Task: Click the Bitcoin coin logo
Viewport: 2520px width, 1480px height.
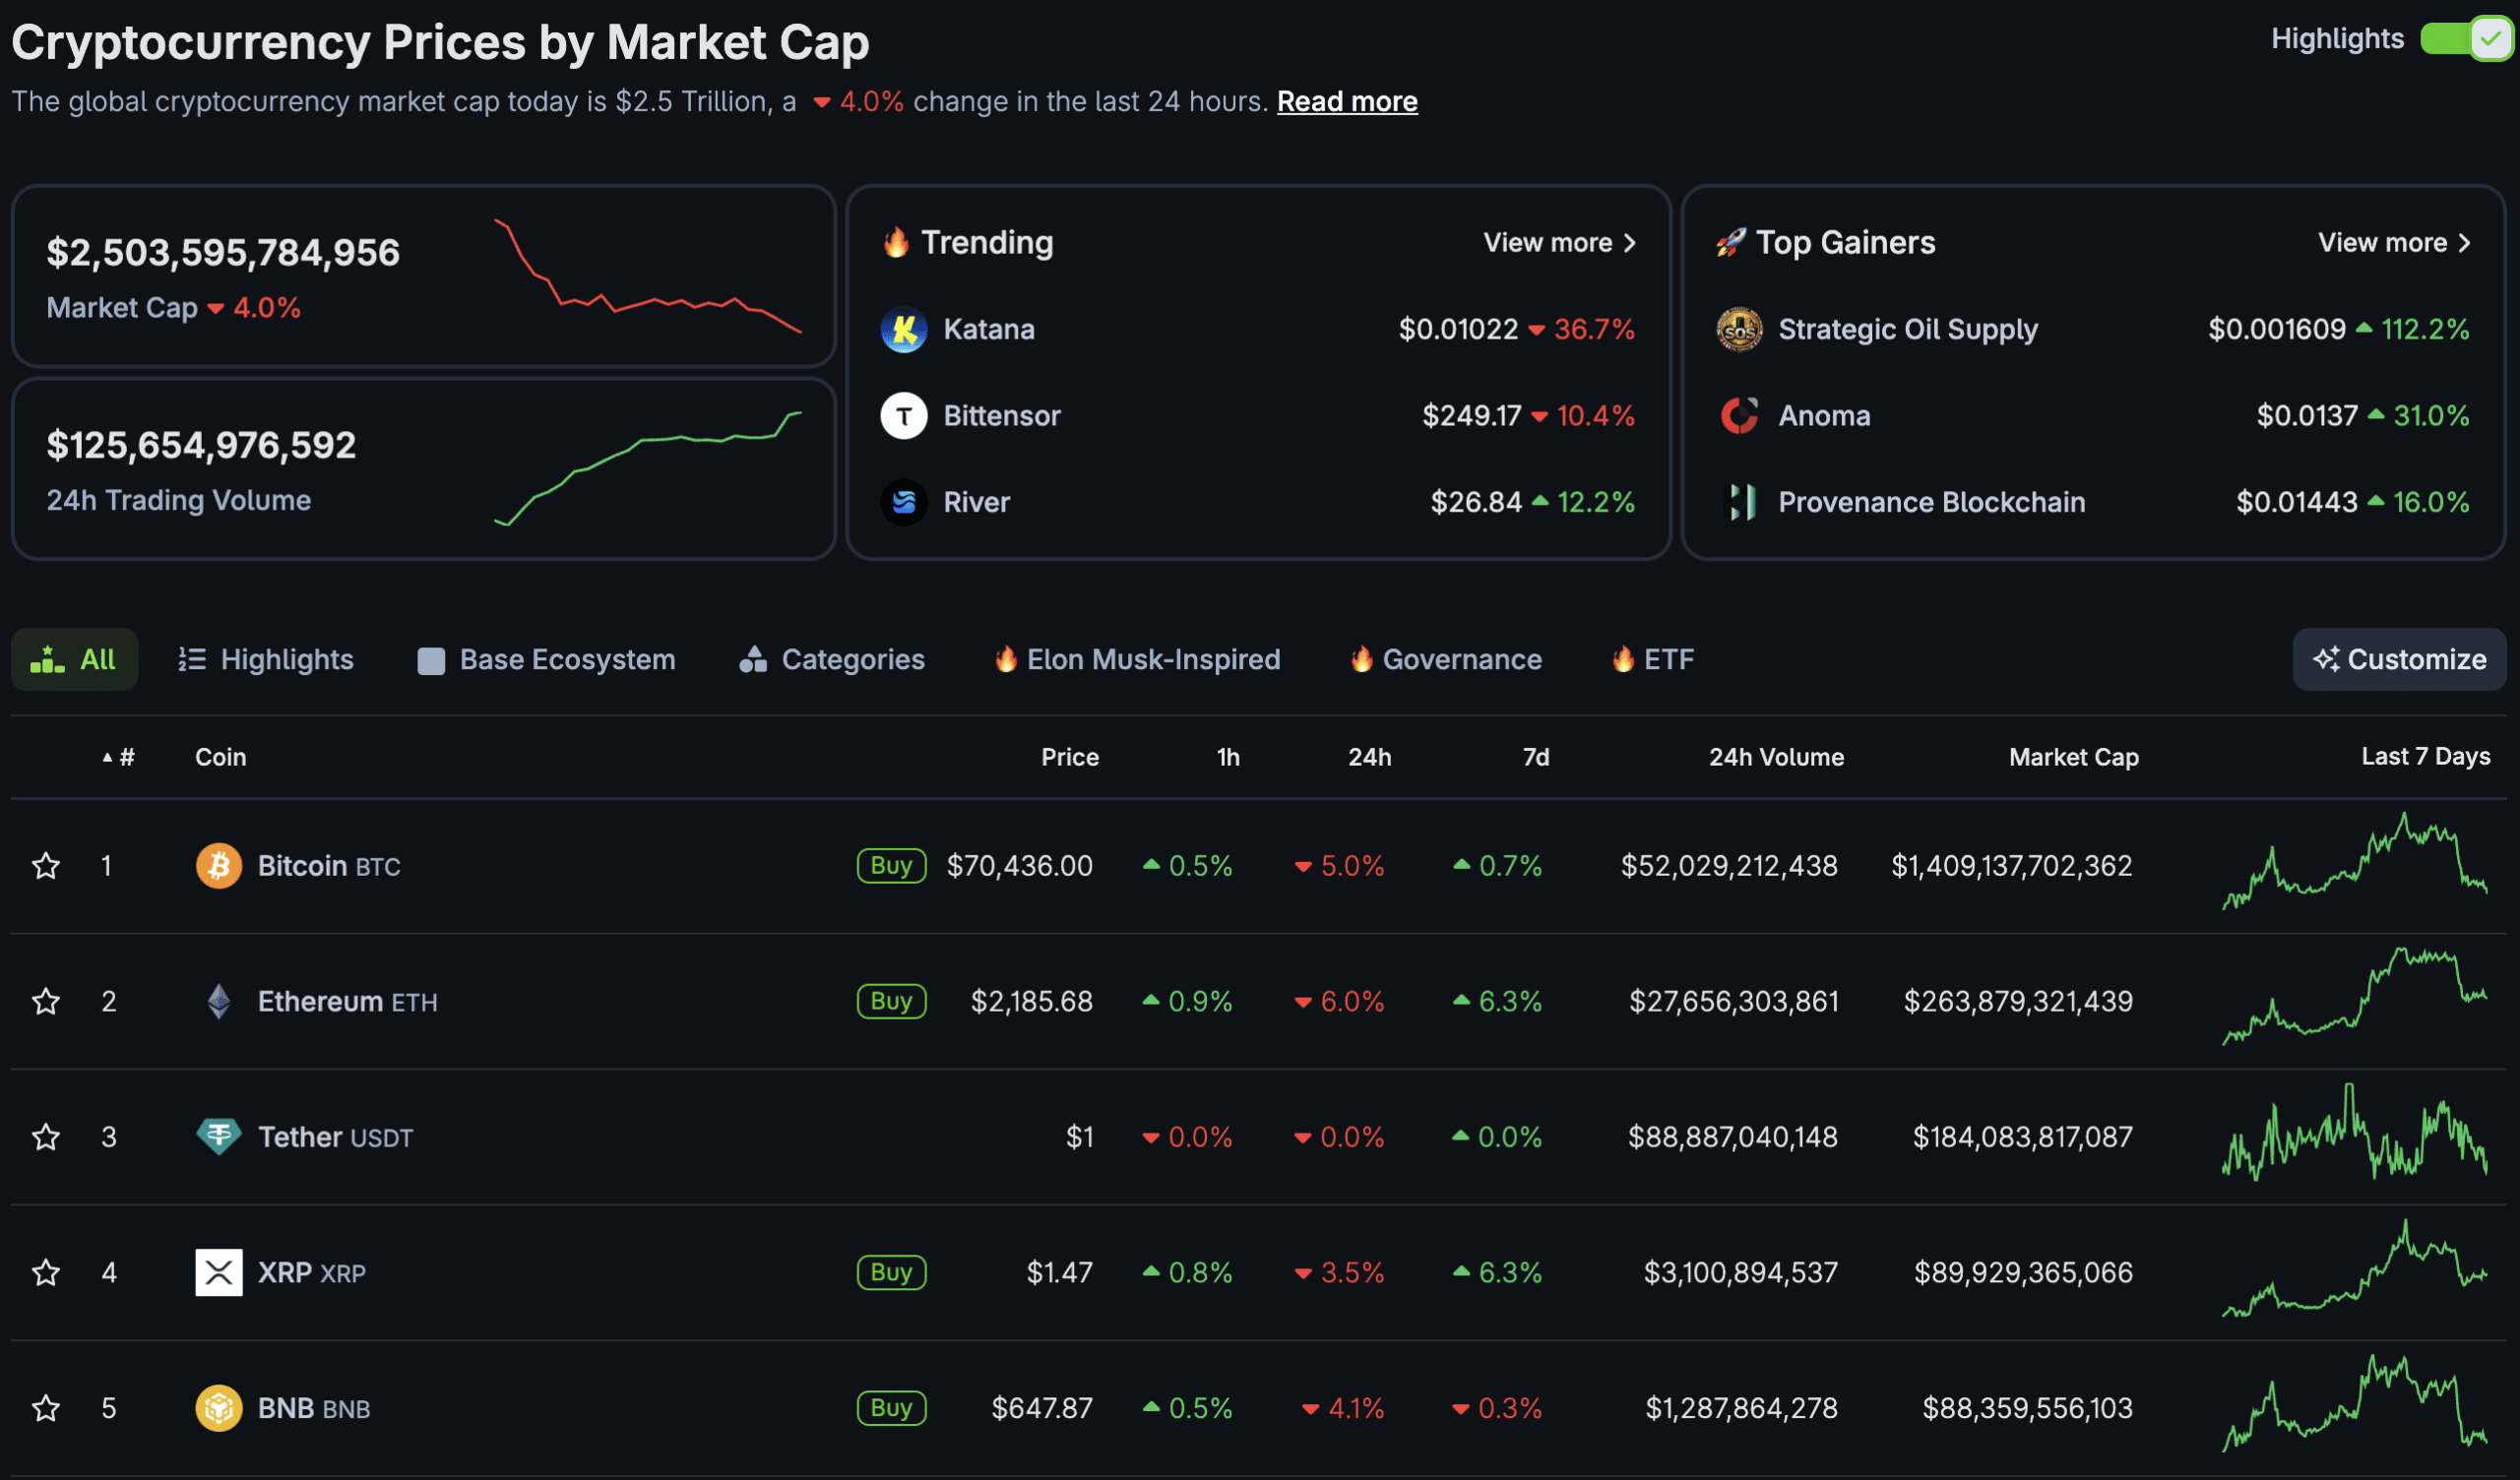Action: coord(219,866)
